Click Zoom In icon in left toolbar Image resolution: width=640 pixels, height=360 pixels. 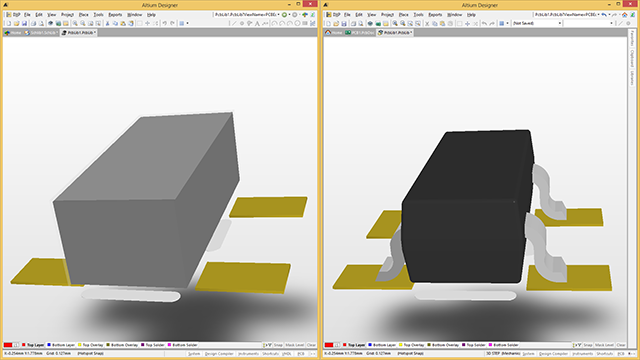click(x=75, y=24)
